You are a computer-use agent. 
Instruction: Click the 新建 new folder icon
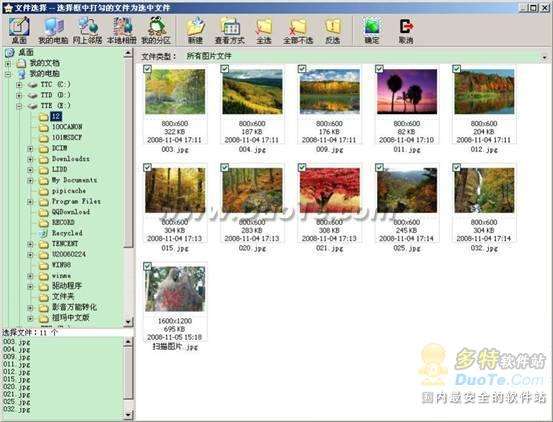pyautogui.click(x=195, y=31)
